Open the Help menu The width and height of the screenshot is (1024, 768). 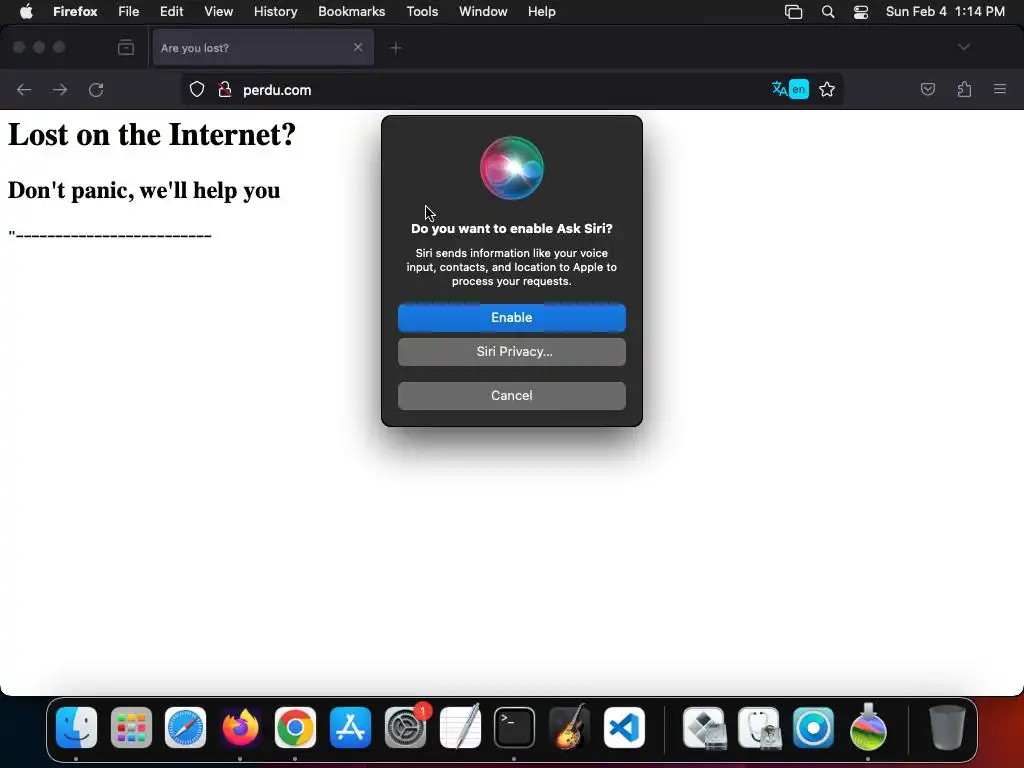(541, 12)
